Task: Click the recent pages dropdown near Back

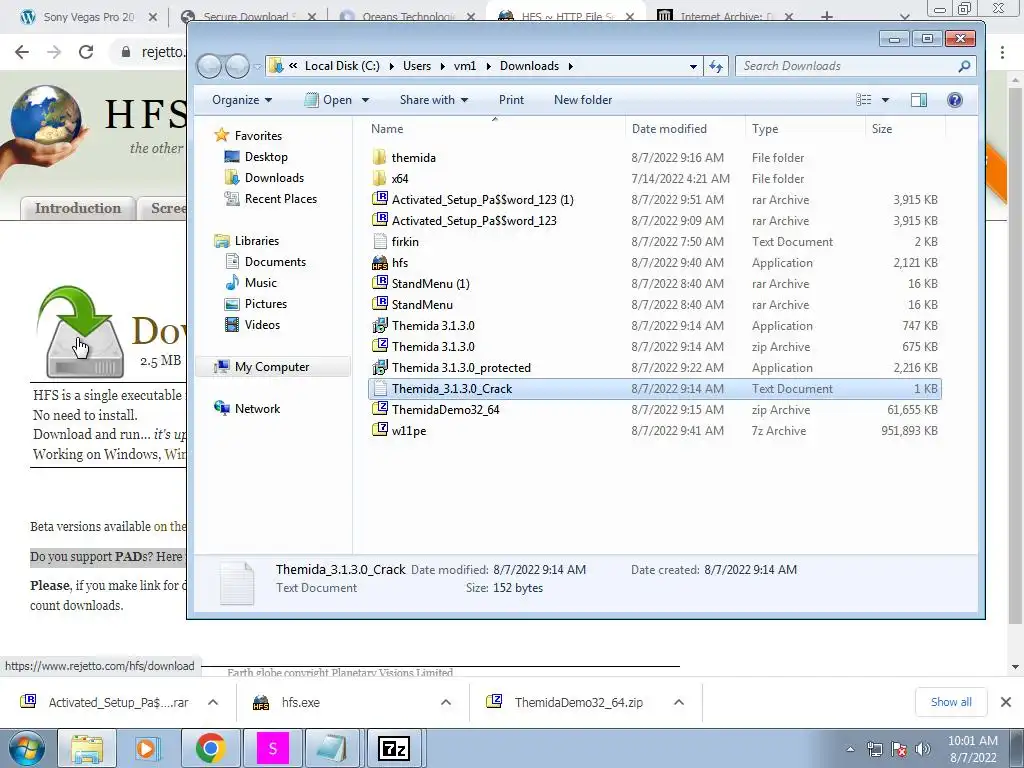Action: [257, 67]
